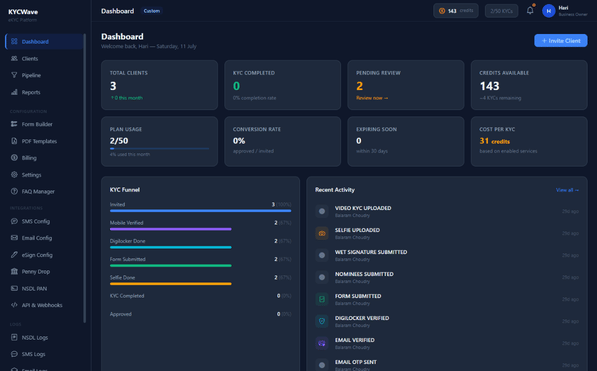
Task: Click the Selfie Done orange bar
Action: [x=171, y=284]
